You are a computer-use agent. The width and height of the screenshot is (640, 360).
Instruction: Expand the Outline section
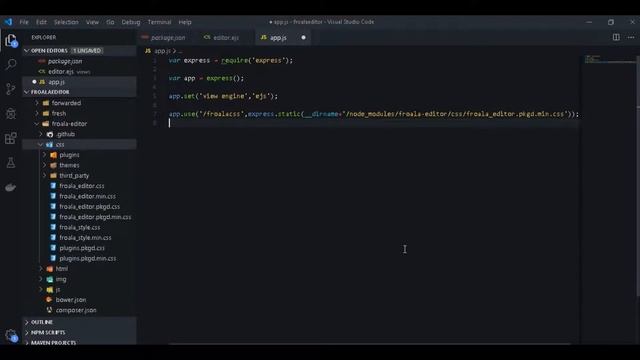[x=79, y=322]
